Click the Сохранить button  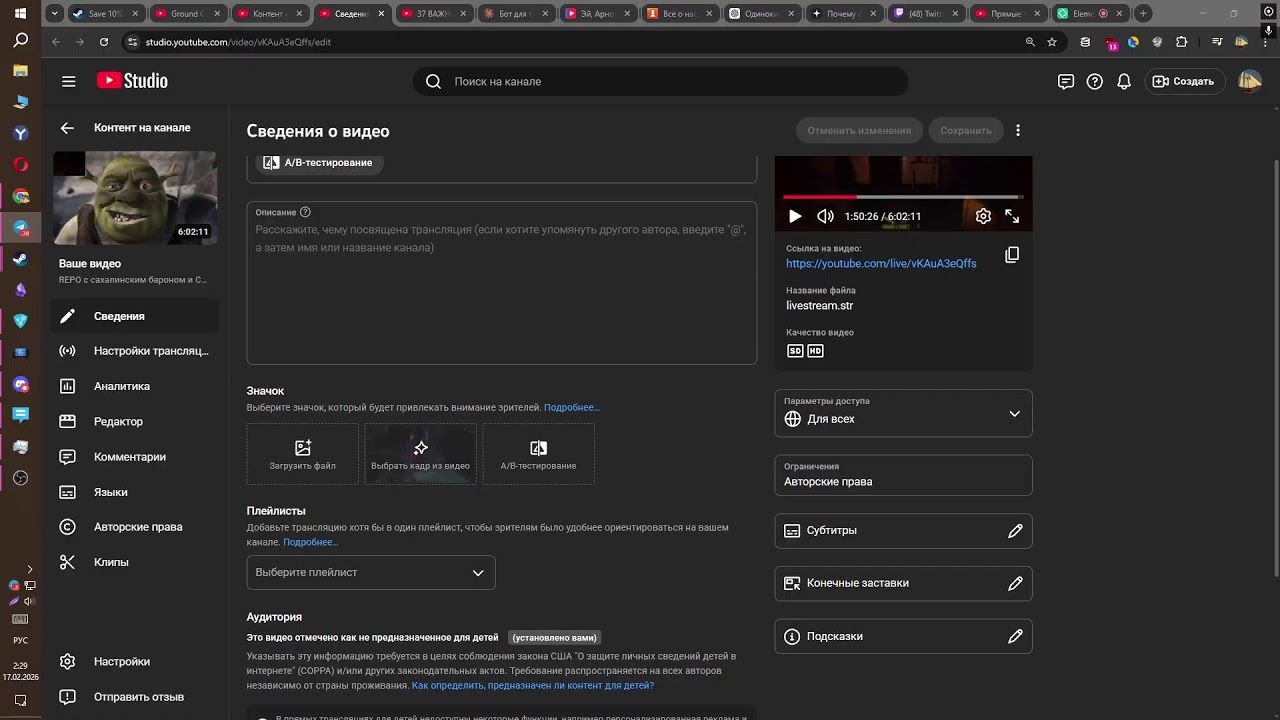click(966, 131)
